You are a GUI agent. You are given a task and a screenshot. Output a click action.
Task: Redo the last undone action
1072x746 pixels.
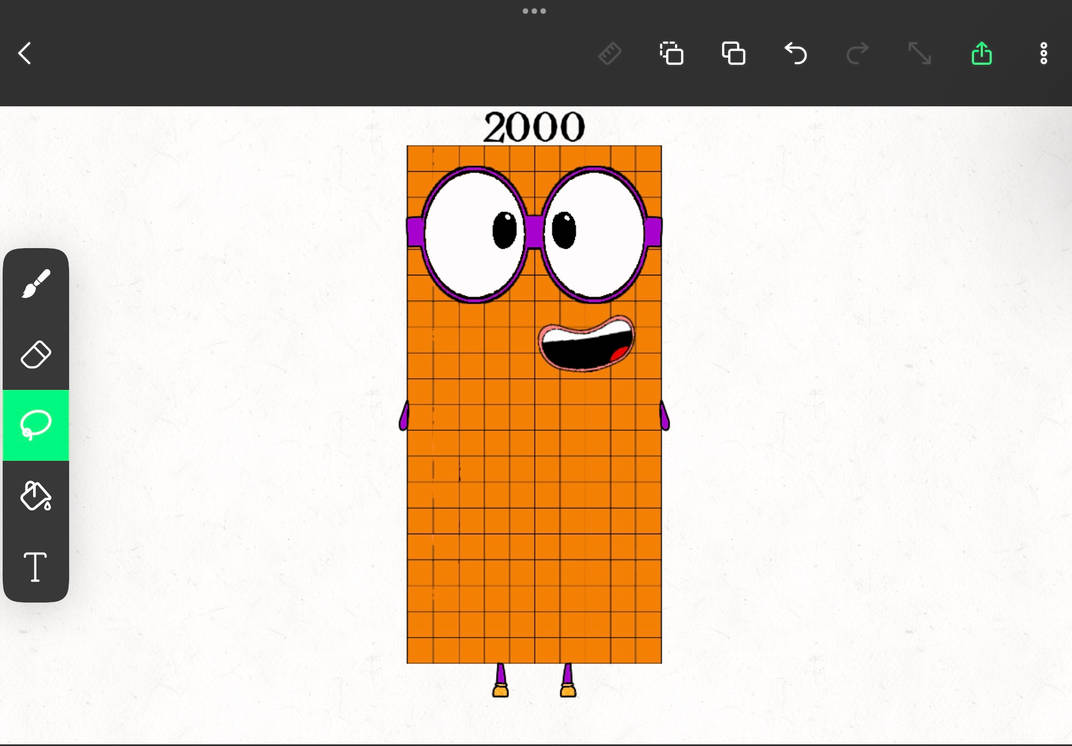tap(857, 53)
